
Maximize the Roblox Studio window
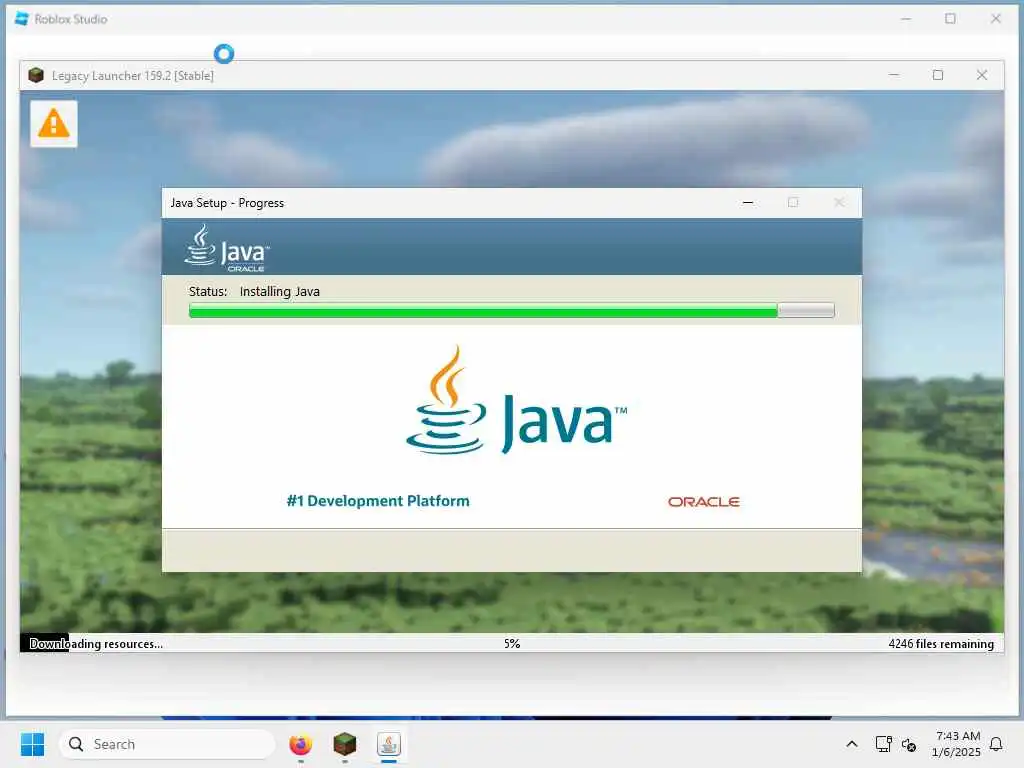950,19
